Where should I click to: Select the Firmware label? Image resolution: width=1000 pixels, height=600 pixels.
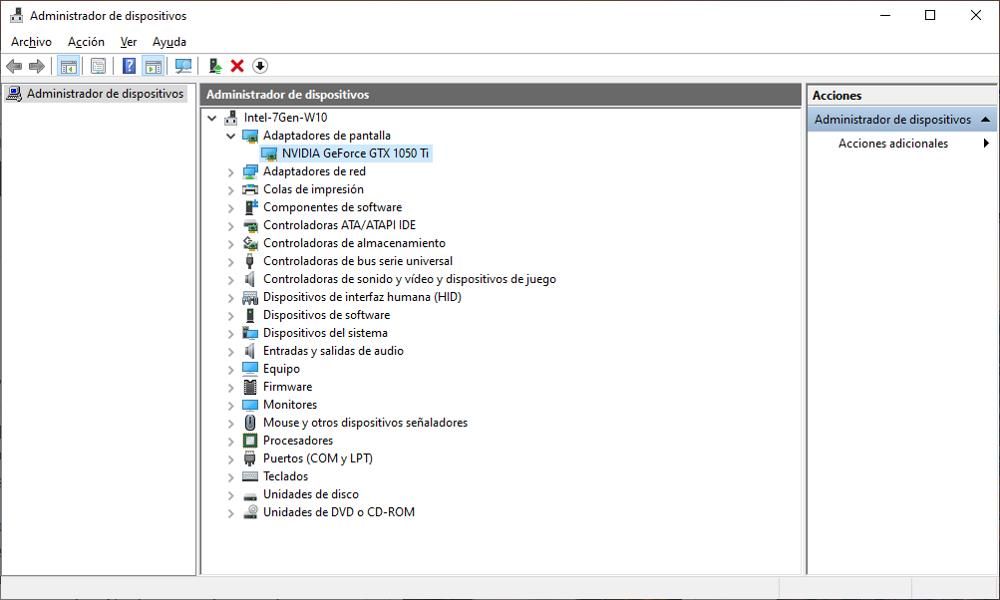(x=288, y=386)
